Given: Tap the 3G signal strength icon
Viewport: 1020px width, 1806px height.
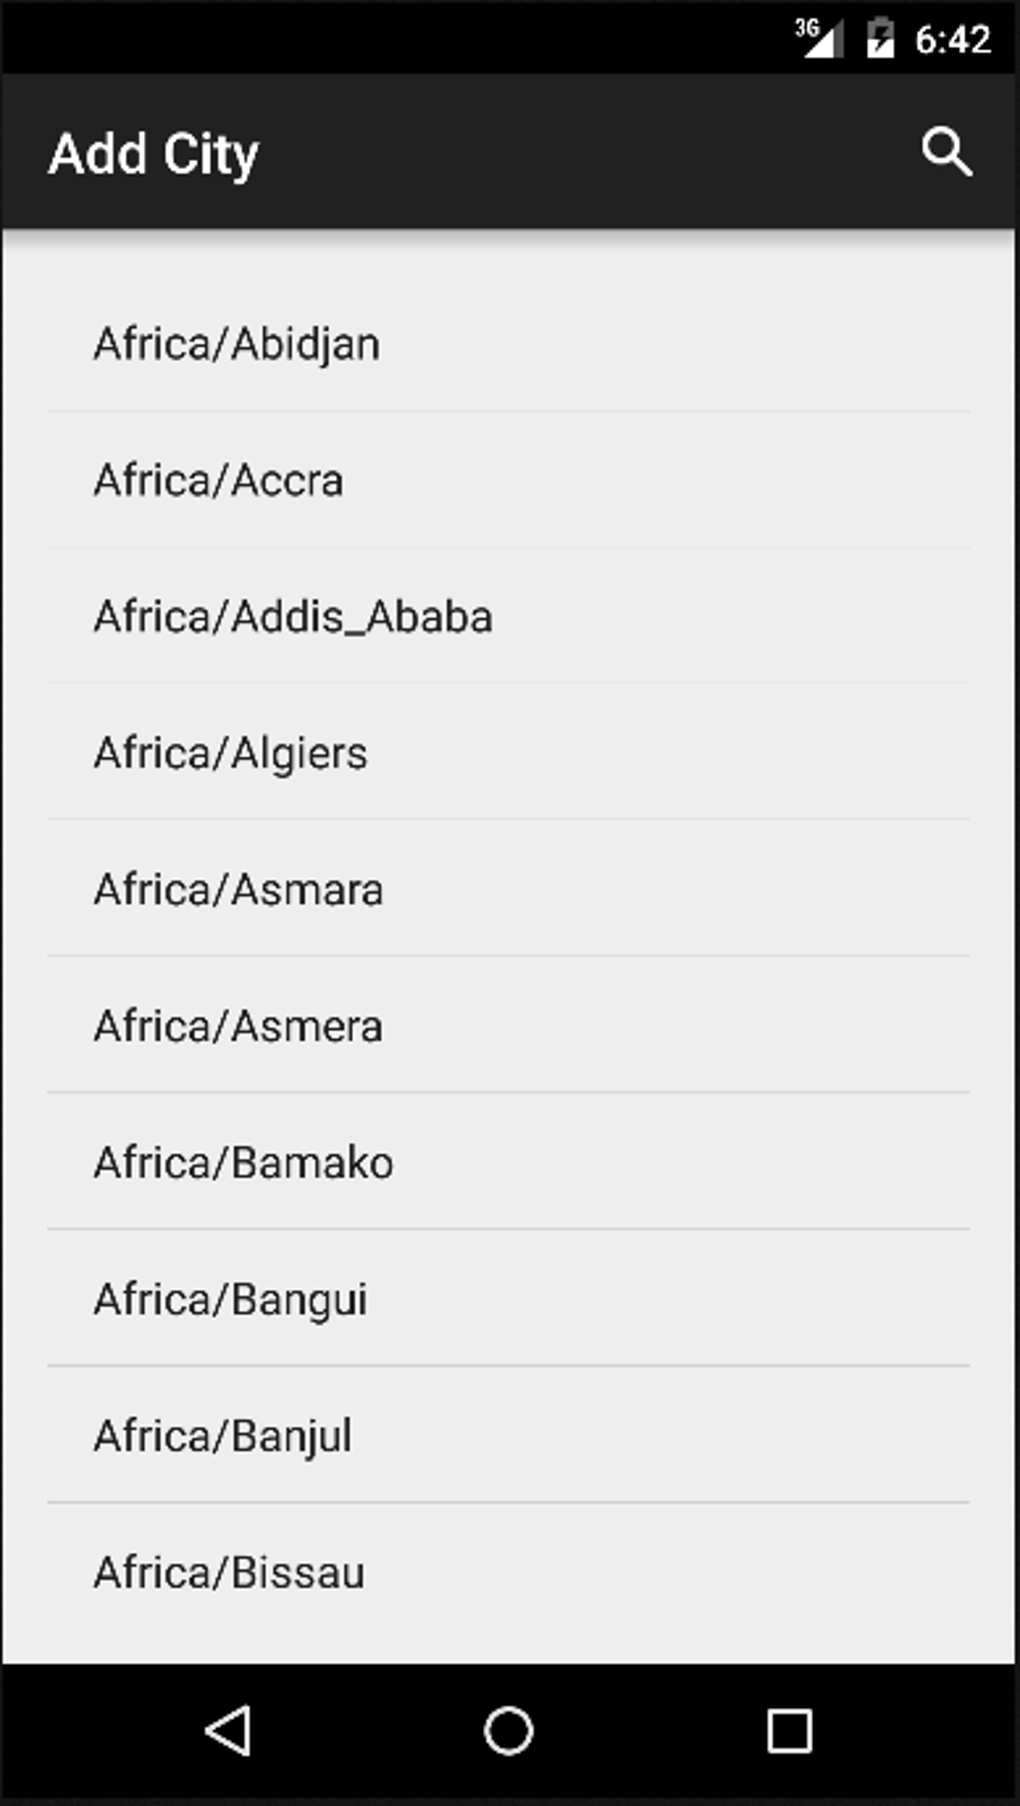Looking at the screenshot, I should [819, 39].
